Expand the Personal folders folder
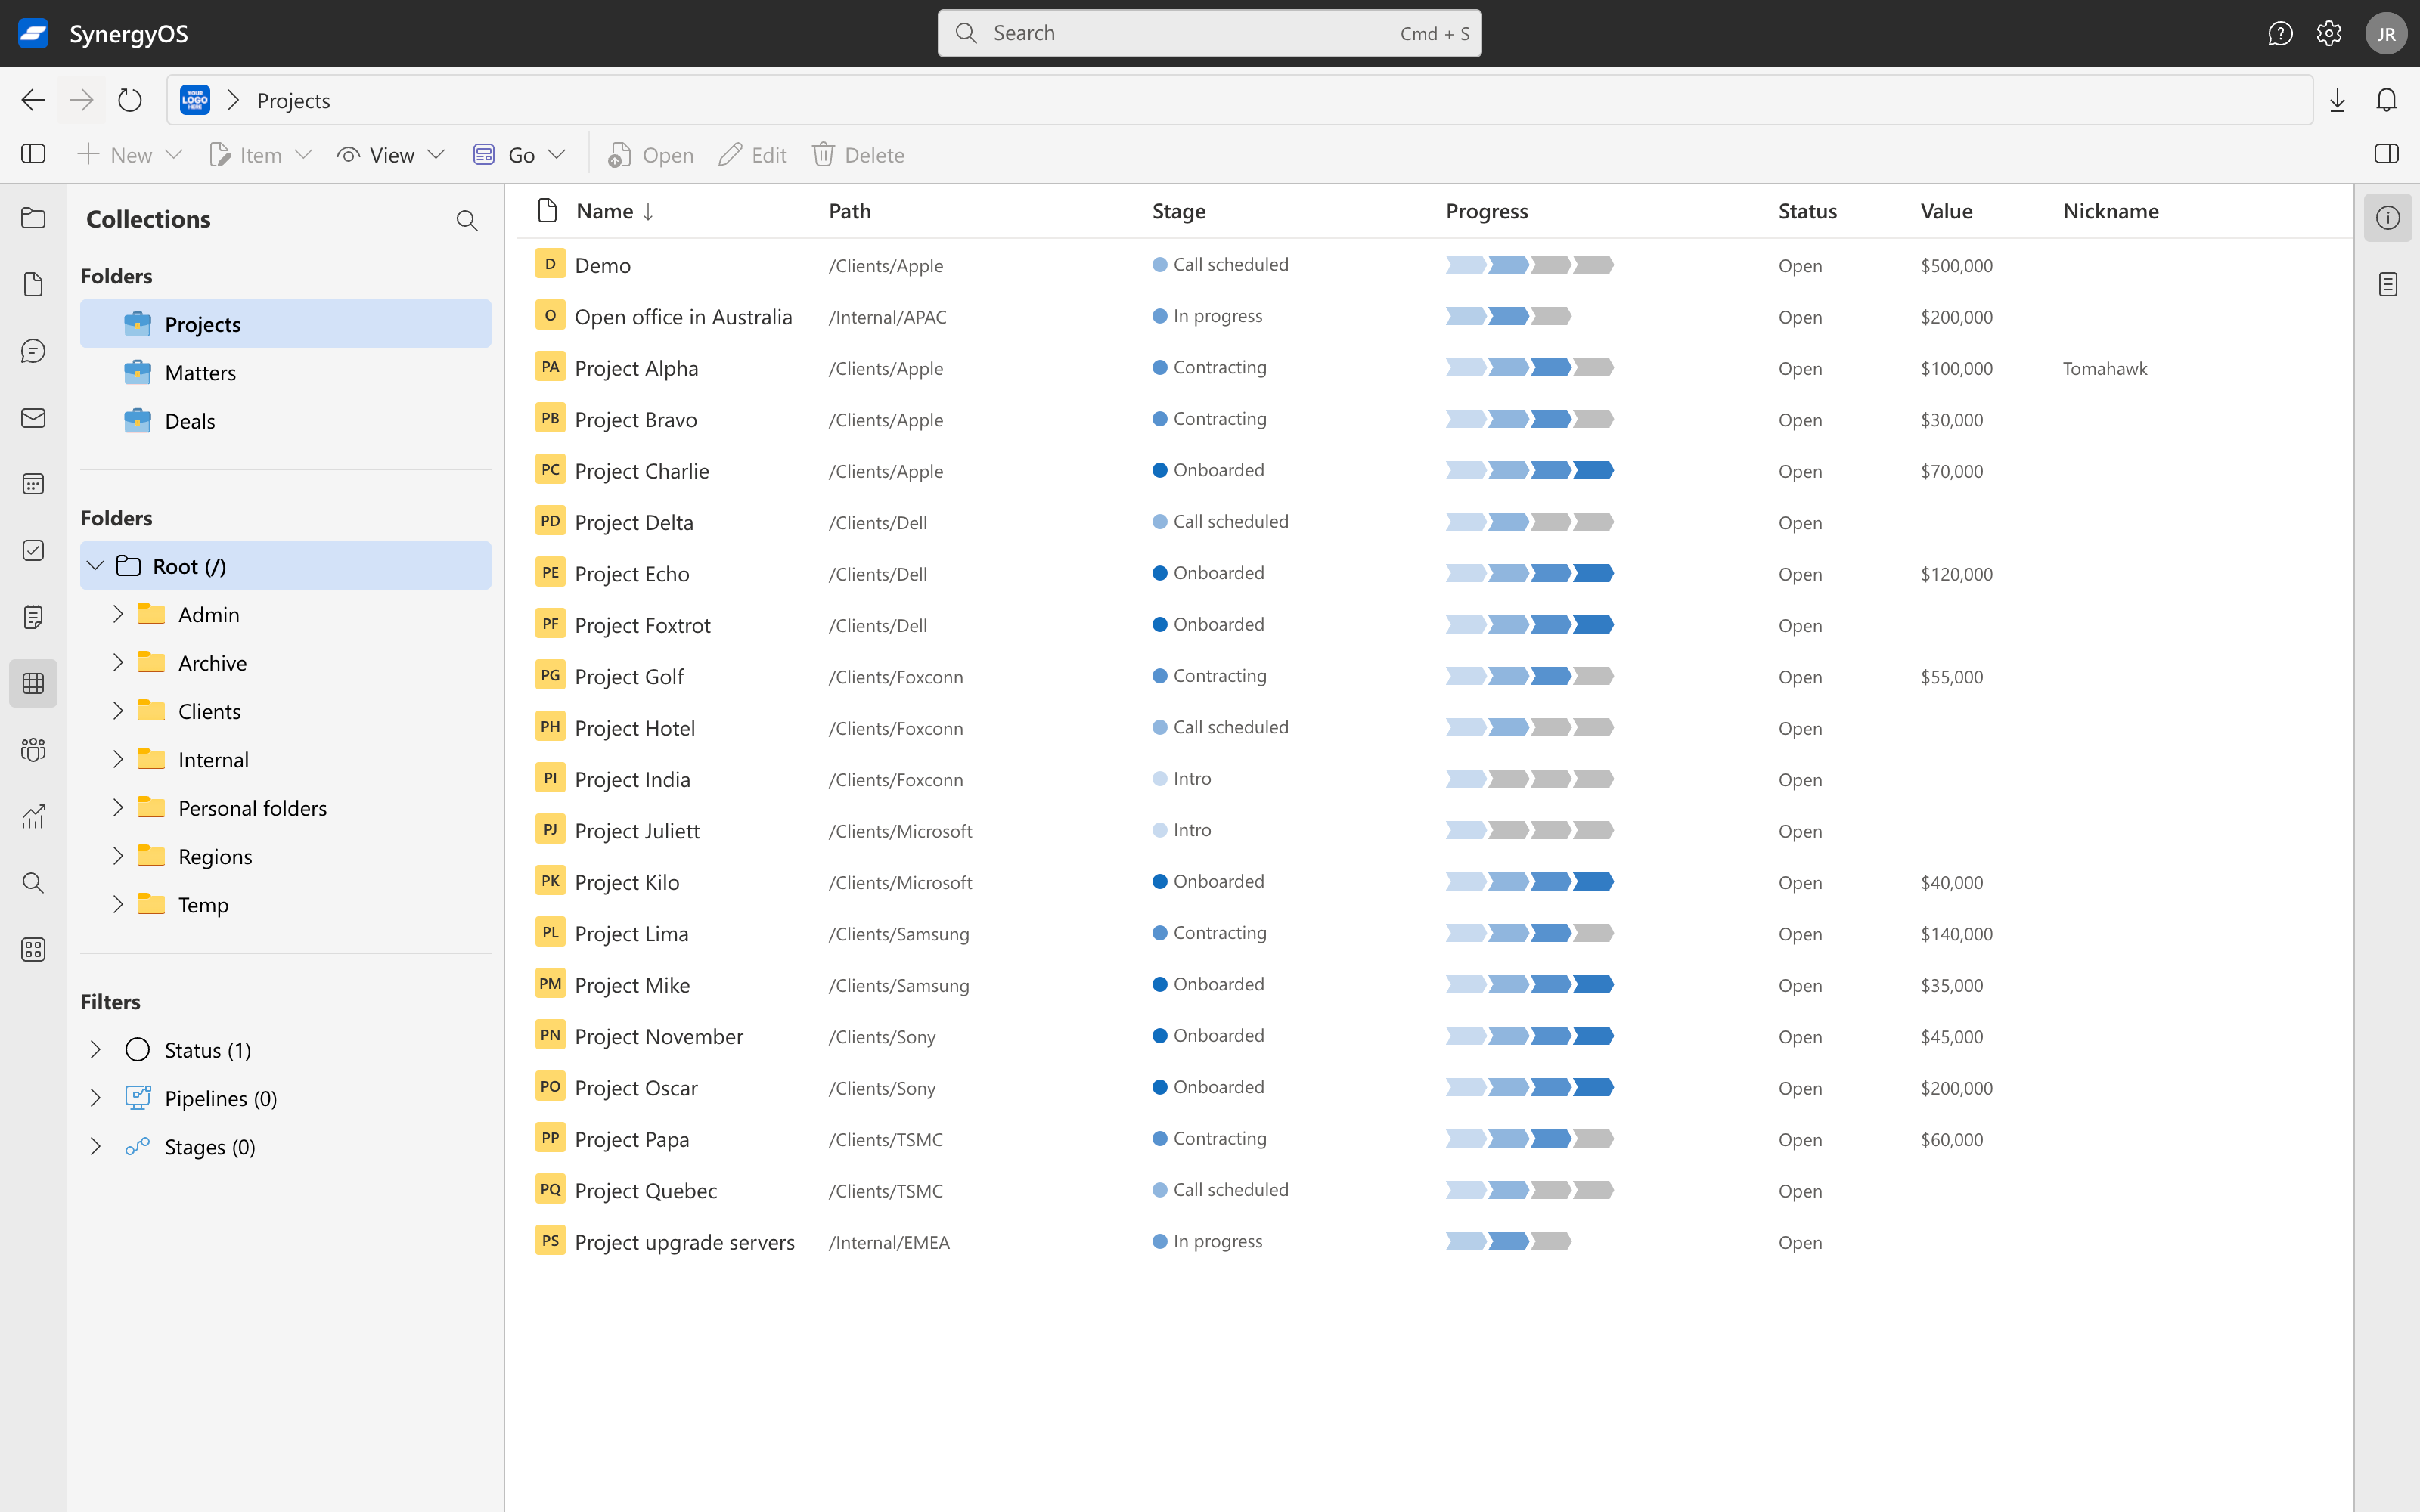The image size is (2420, 1512). tap(118, 808)
